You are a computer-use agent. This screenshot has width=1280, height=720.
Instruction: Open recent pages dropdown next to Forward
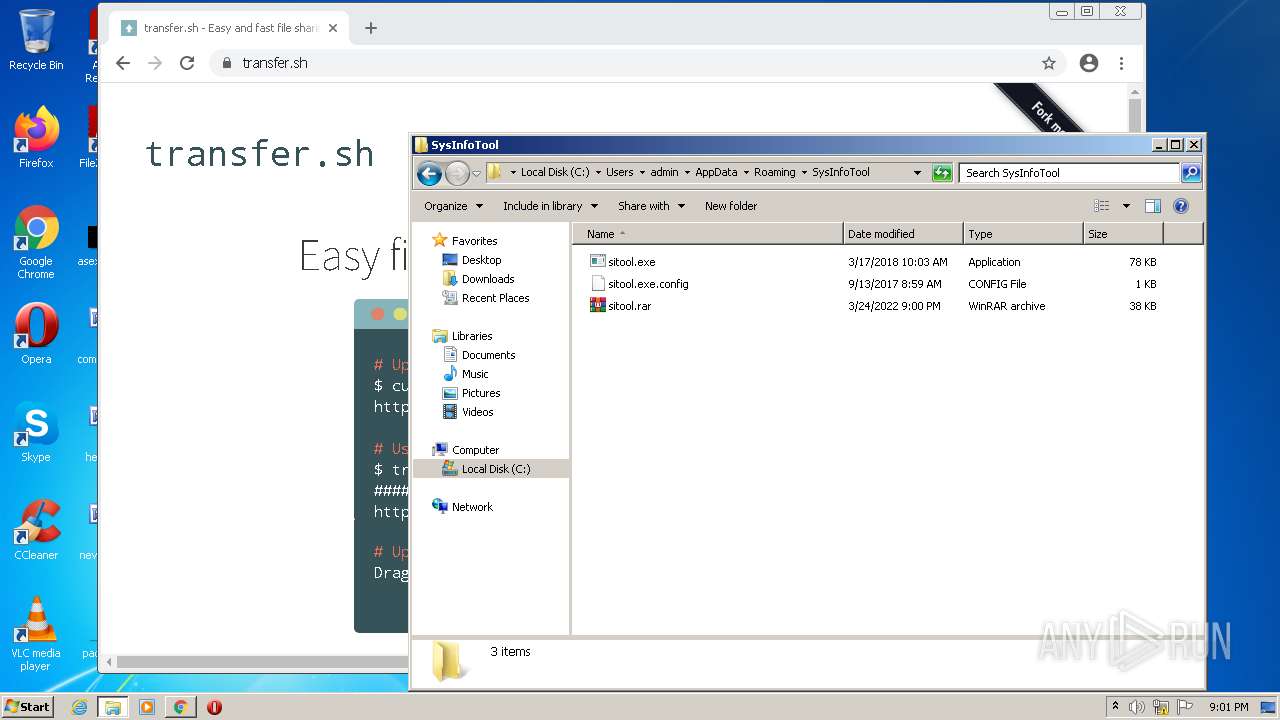(476, 173)
